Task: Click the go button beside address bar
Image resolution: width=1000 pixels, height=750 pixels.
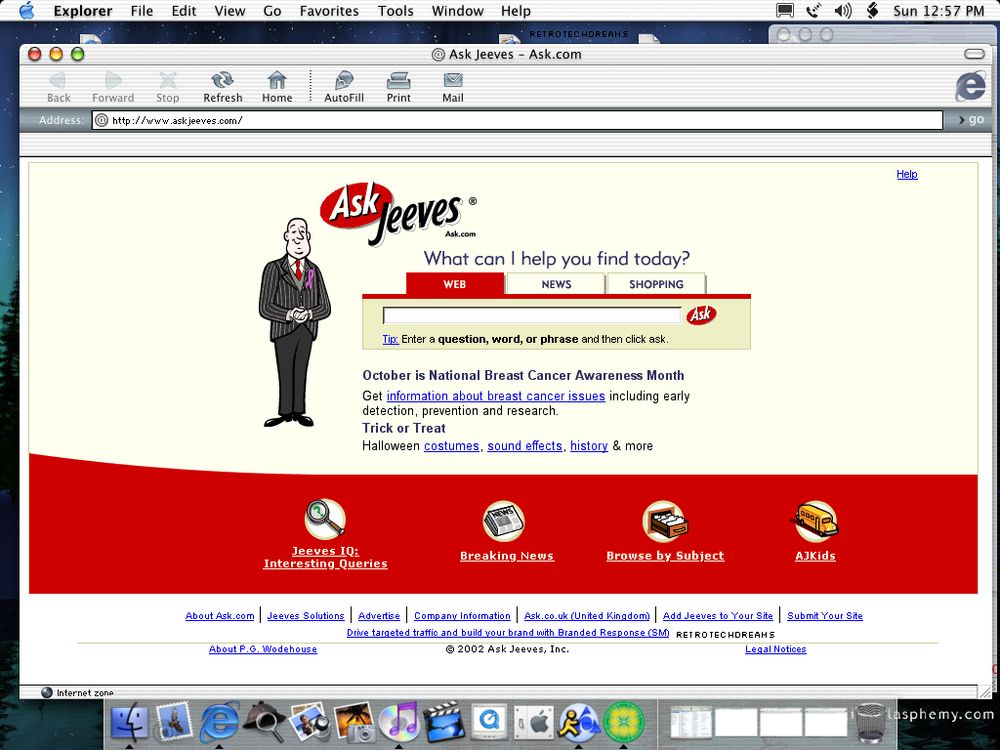Action: click(x=972, y=119)
